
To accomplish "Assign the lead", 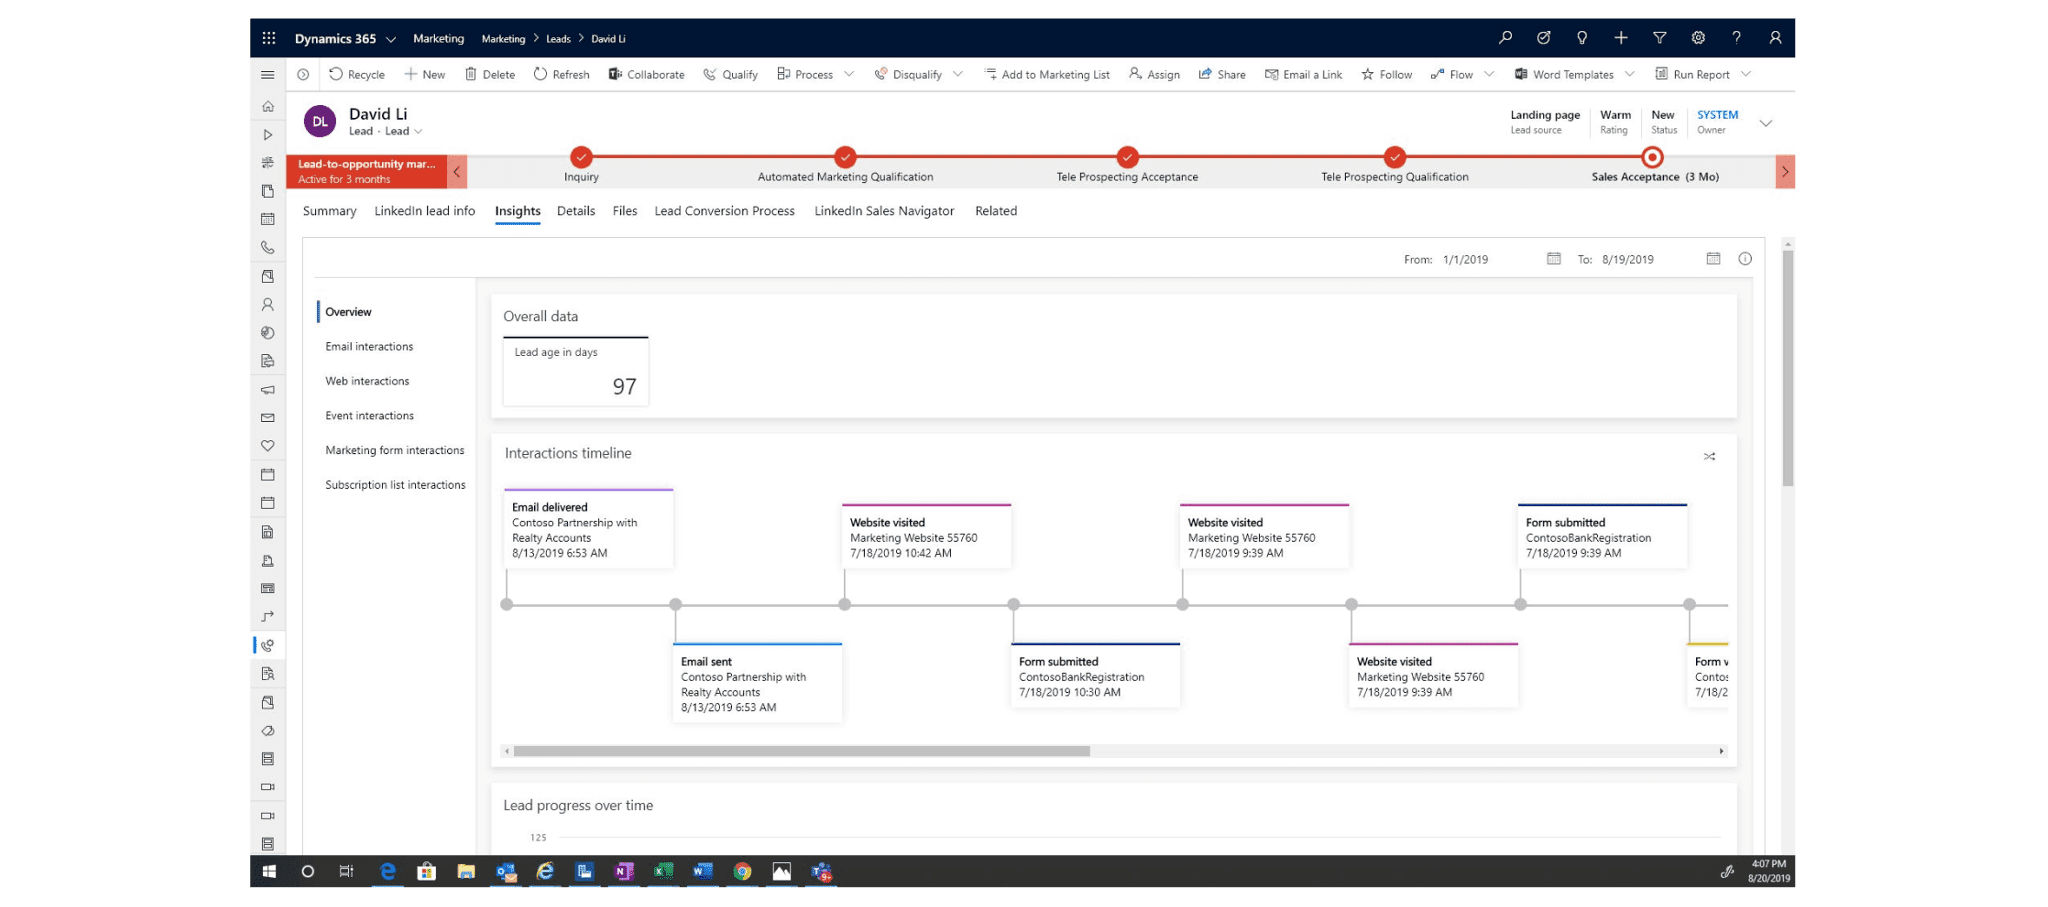I will 1154,75.
